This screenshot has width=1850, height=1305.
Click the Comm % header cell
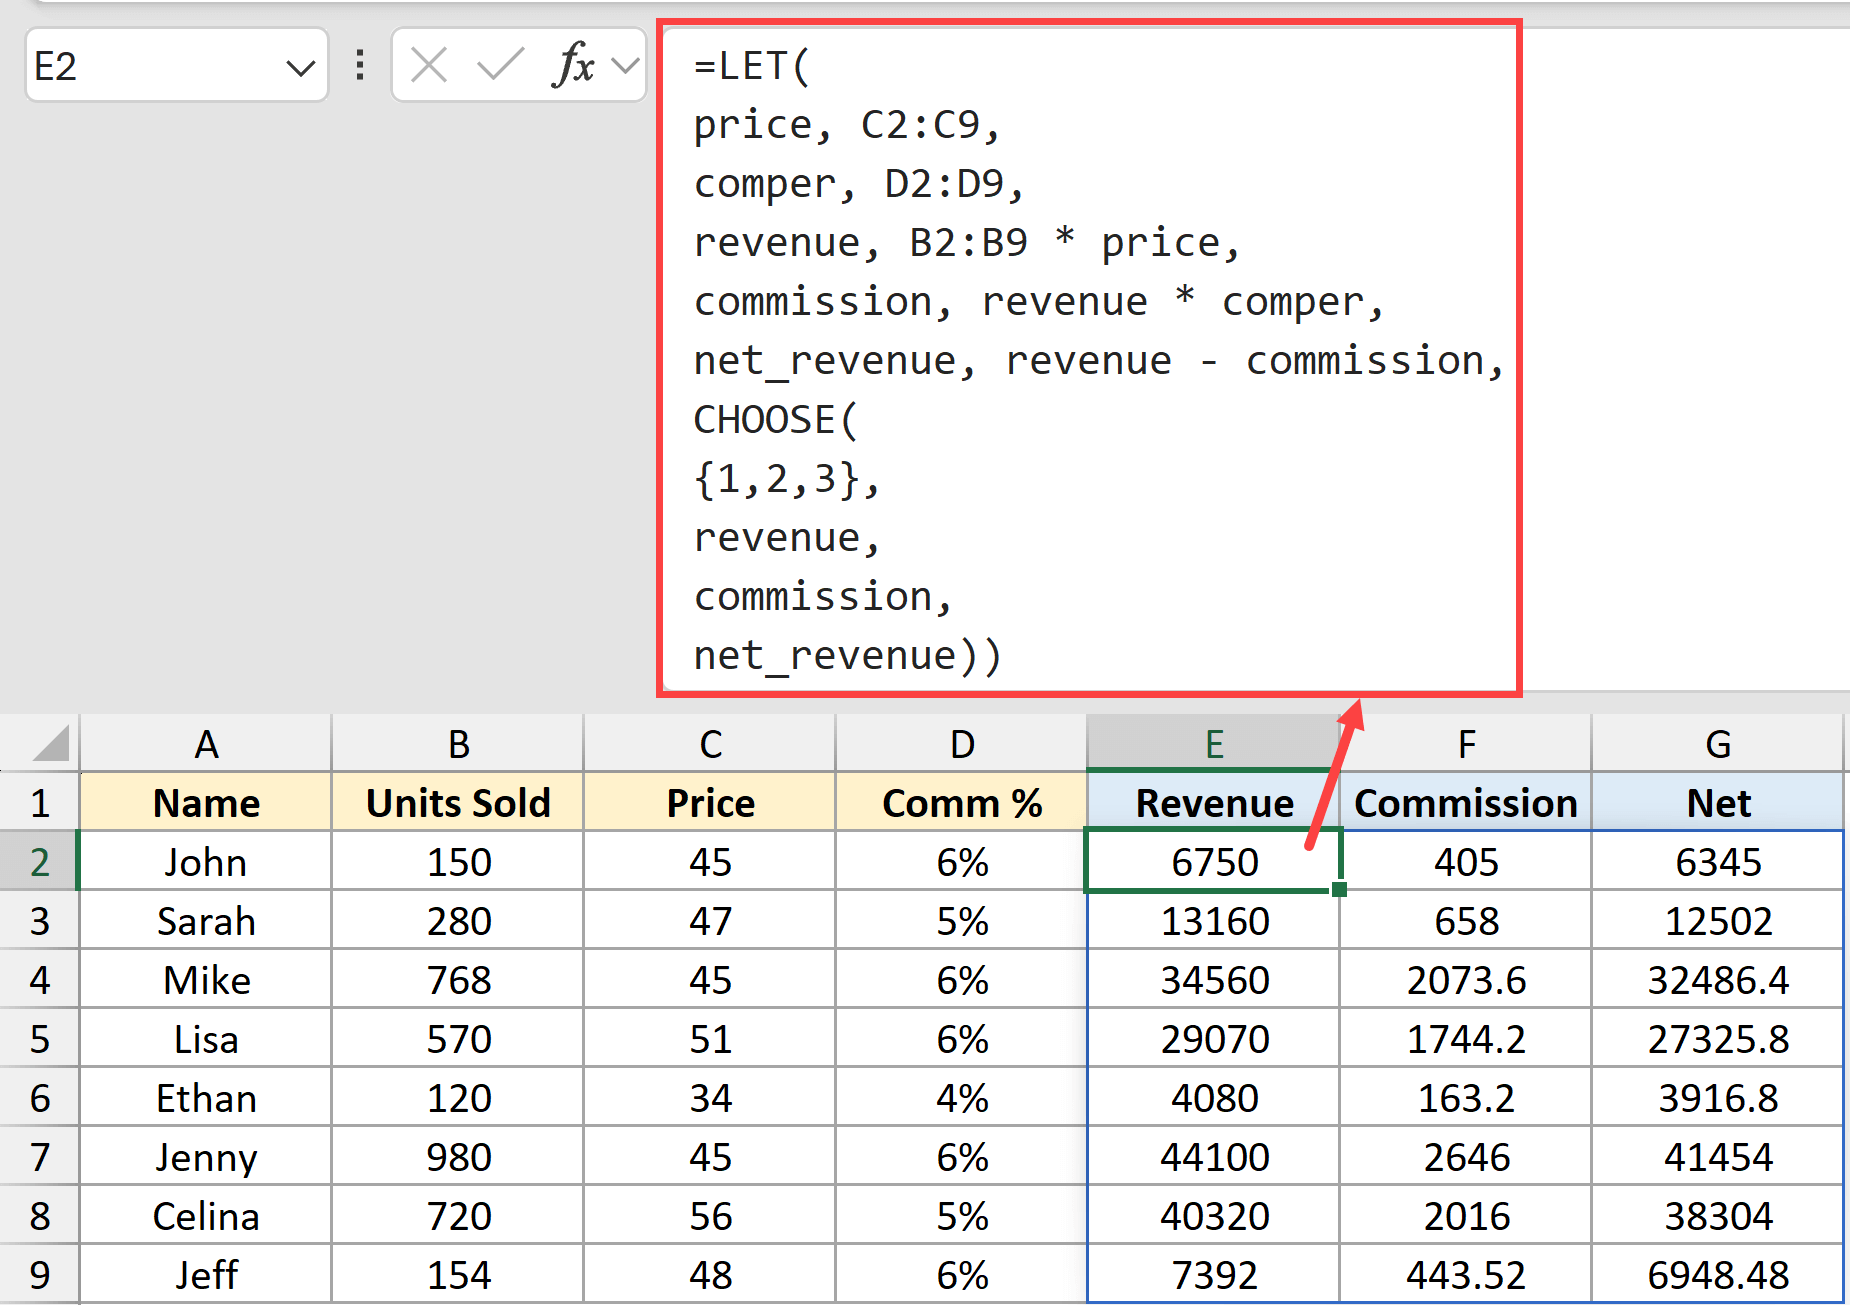(962, 802)
